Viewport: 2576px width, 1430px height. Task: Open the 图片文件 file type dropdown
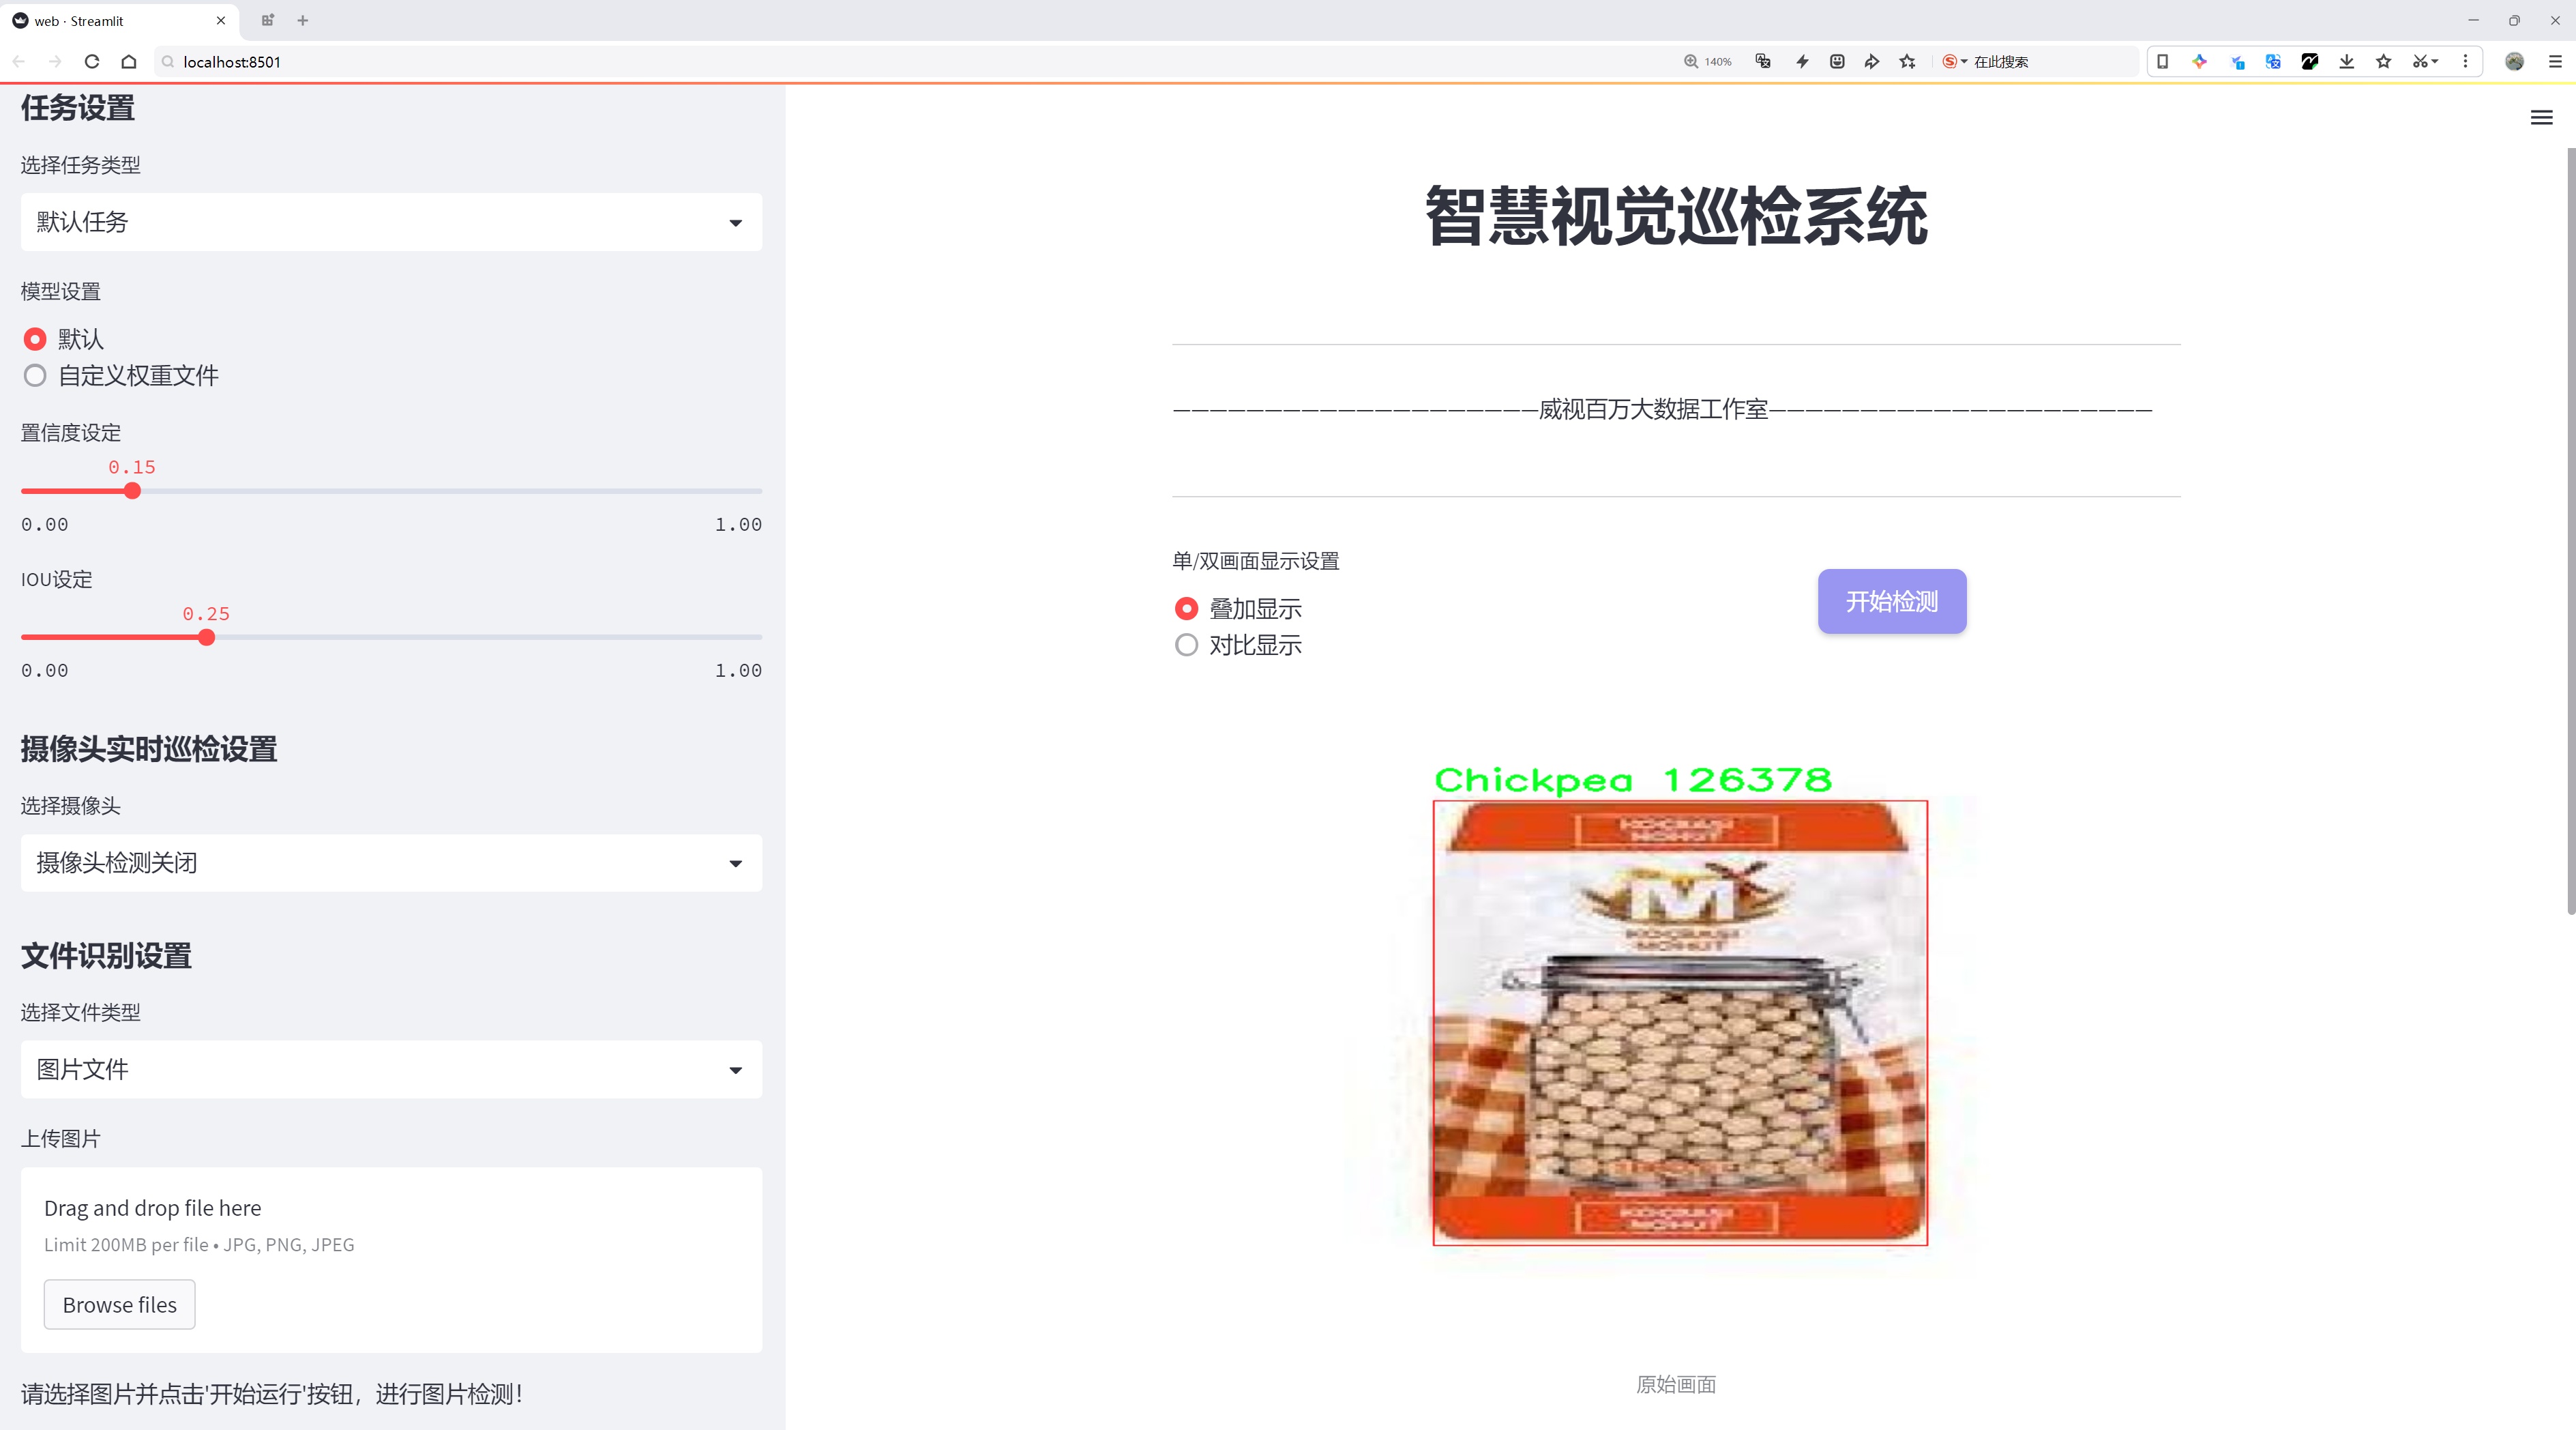coord(391,1070)
